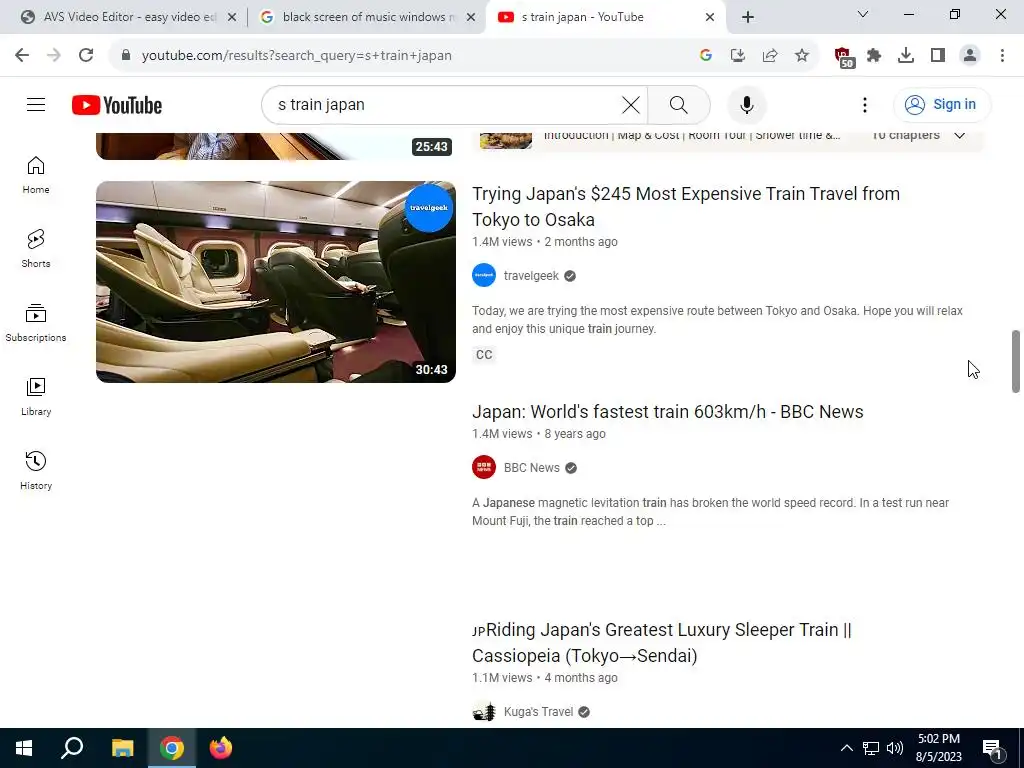Open the YouTube guide hamburger menu
The height and width of the screenshot is (768, 1024).
(36, 104)
